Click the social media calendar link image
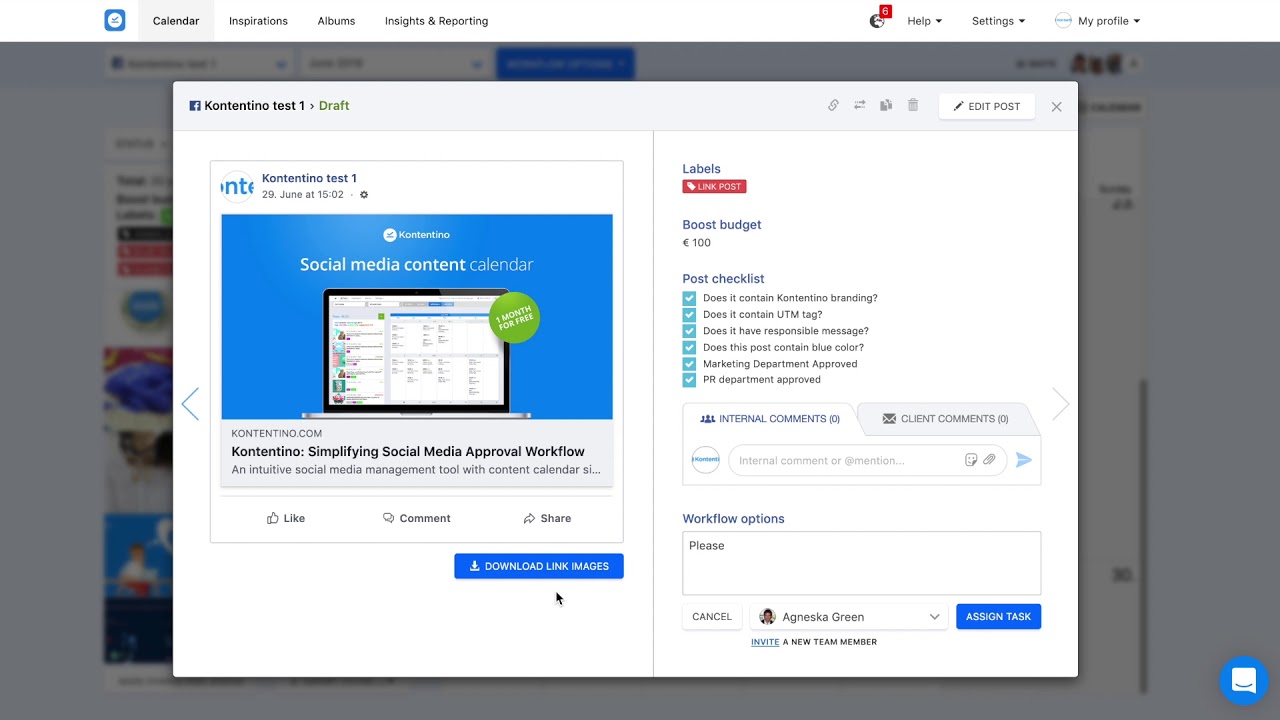Image resolution: width=1280 pixels, height=720 pixels. pyautogui.click(x=417, y=316)
